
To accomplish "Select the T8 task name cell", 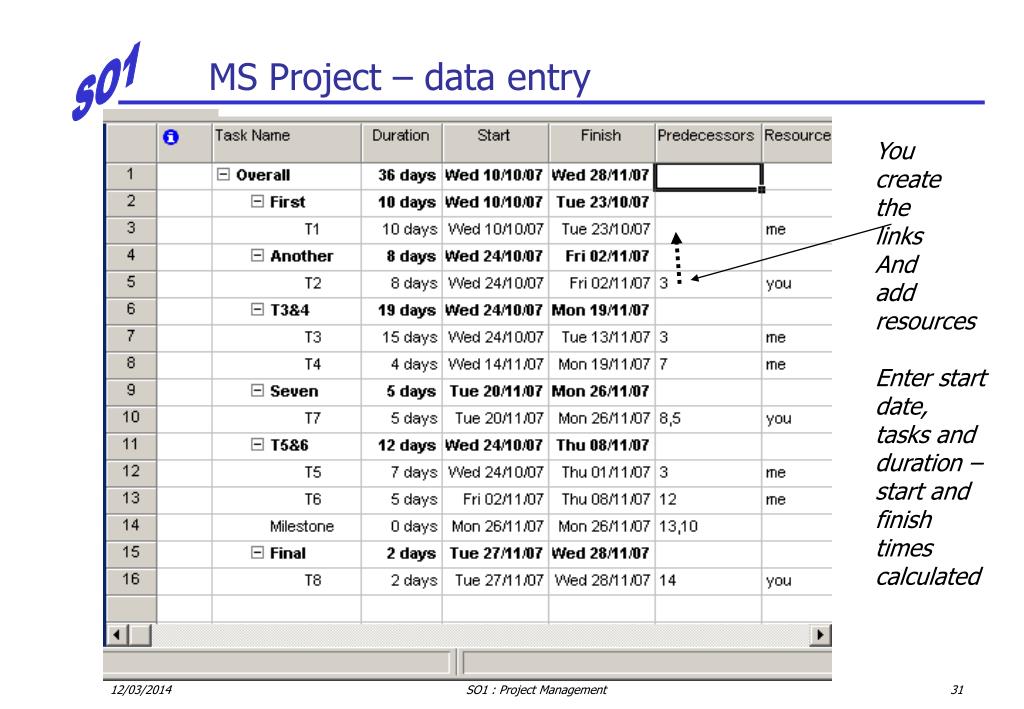I will point(287,580).
